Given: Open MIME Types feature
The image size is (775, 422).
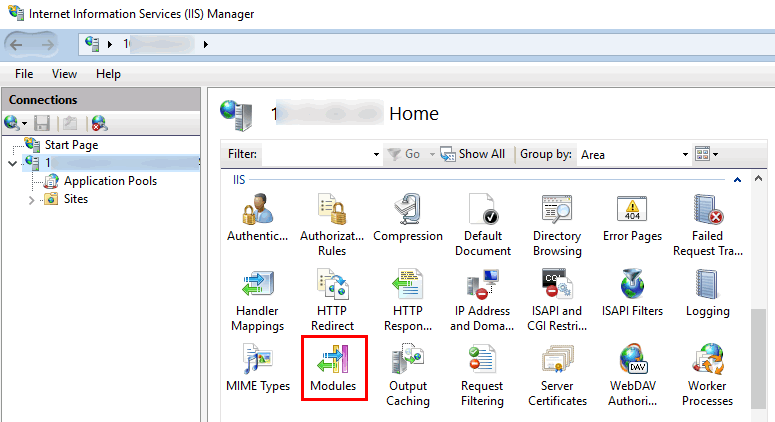Looking at the screenshot, I should [x=258, y=368].
